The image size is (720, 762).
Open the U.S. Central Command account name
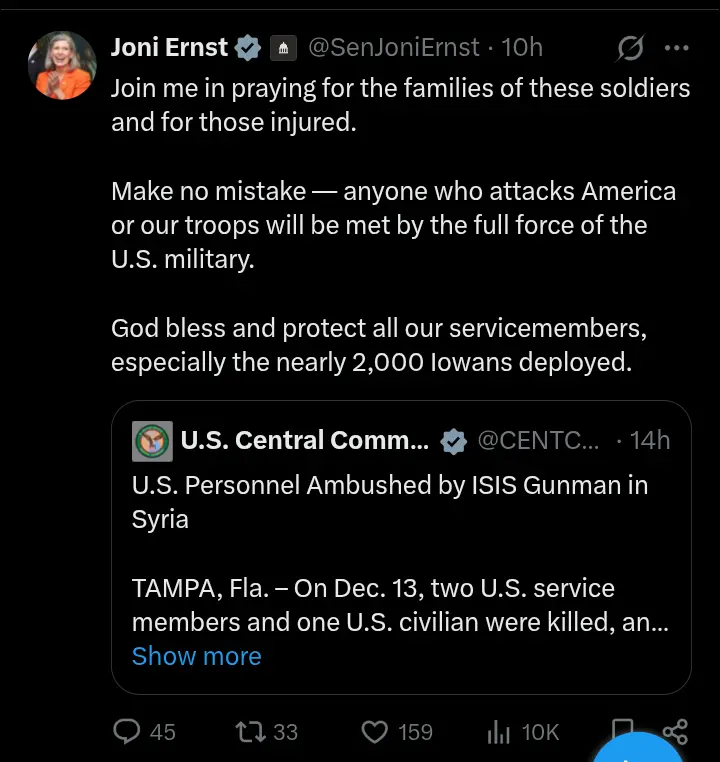pyautogui.click(x=304, y=441)
